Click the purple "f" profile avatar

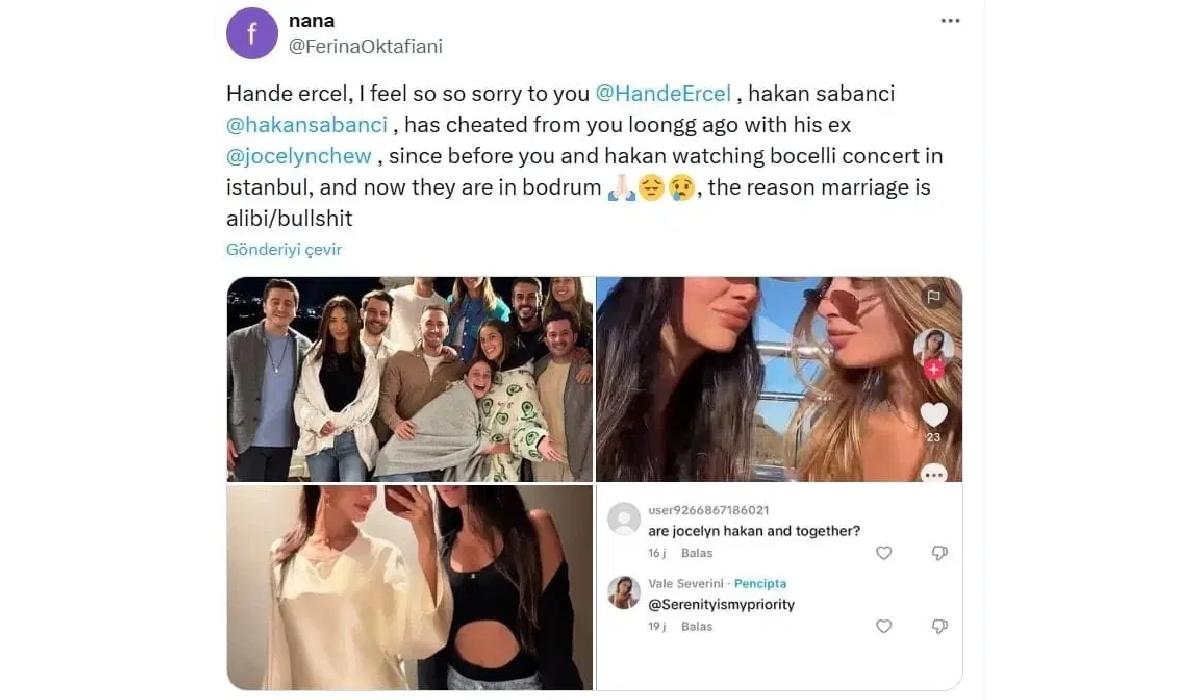[252, 34]
